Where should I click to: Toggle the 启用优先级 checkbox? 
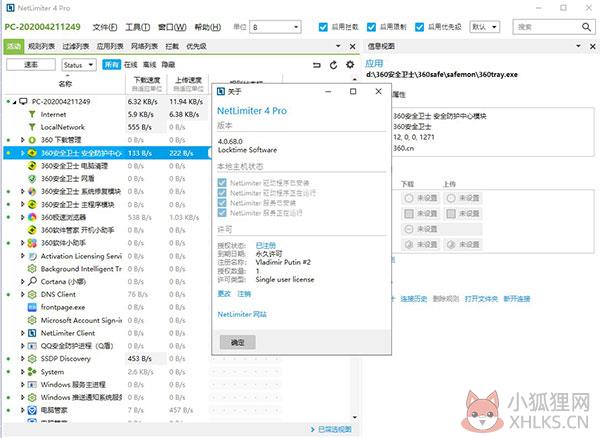click(419, 27)
